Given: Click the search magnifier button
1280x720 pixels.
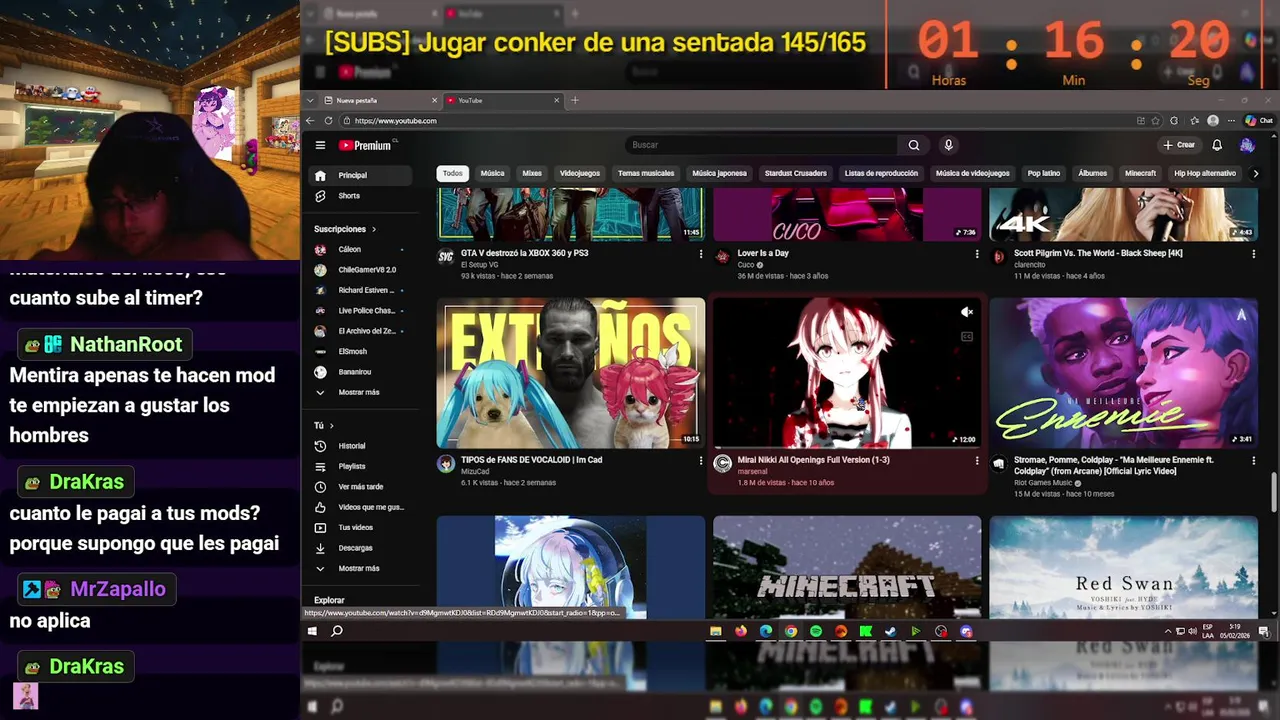Looking at the screenshot, I should point(913,145).
